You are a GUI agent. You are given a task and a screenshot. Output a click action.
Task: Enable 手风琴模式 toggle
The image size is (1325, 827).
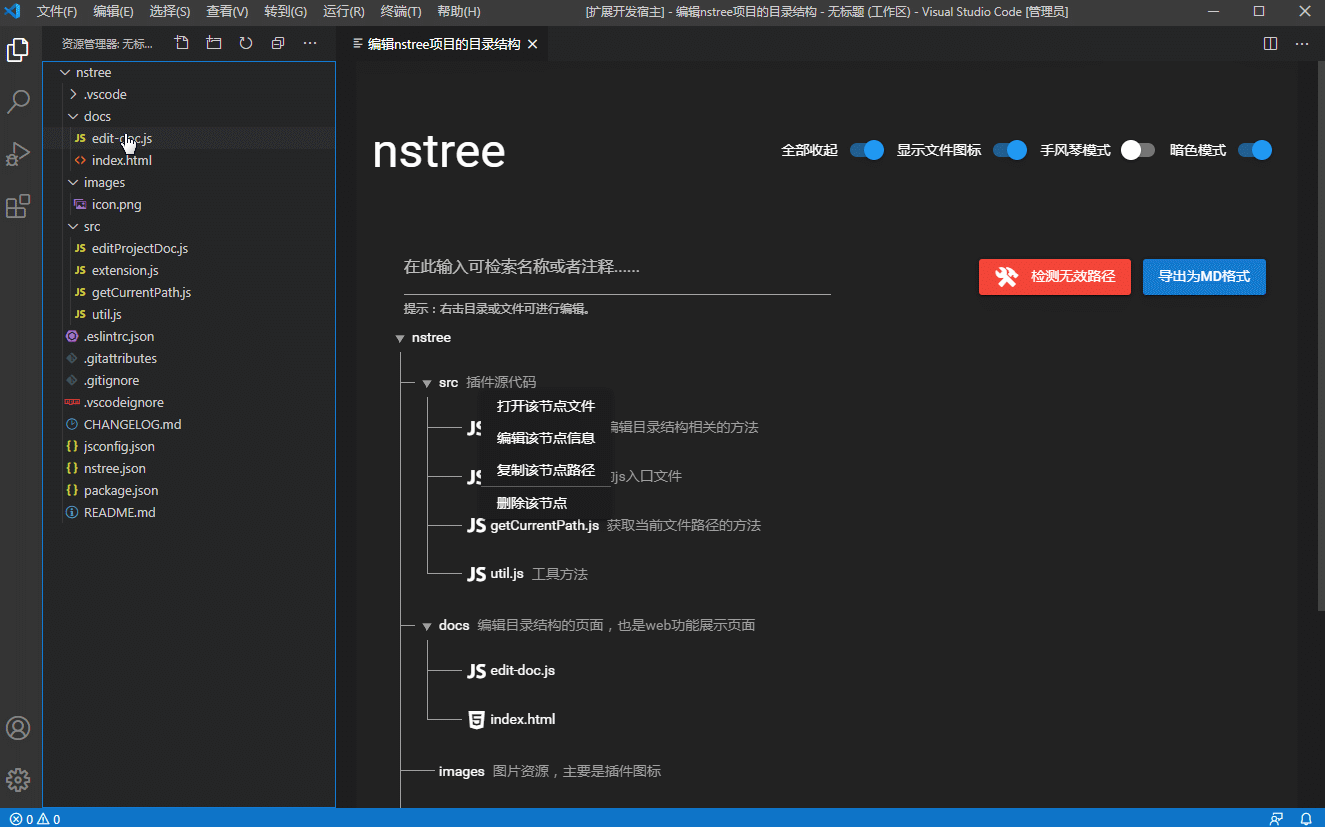pyautogui.click(x=1137, y=149)
